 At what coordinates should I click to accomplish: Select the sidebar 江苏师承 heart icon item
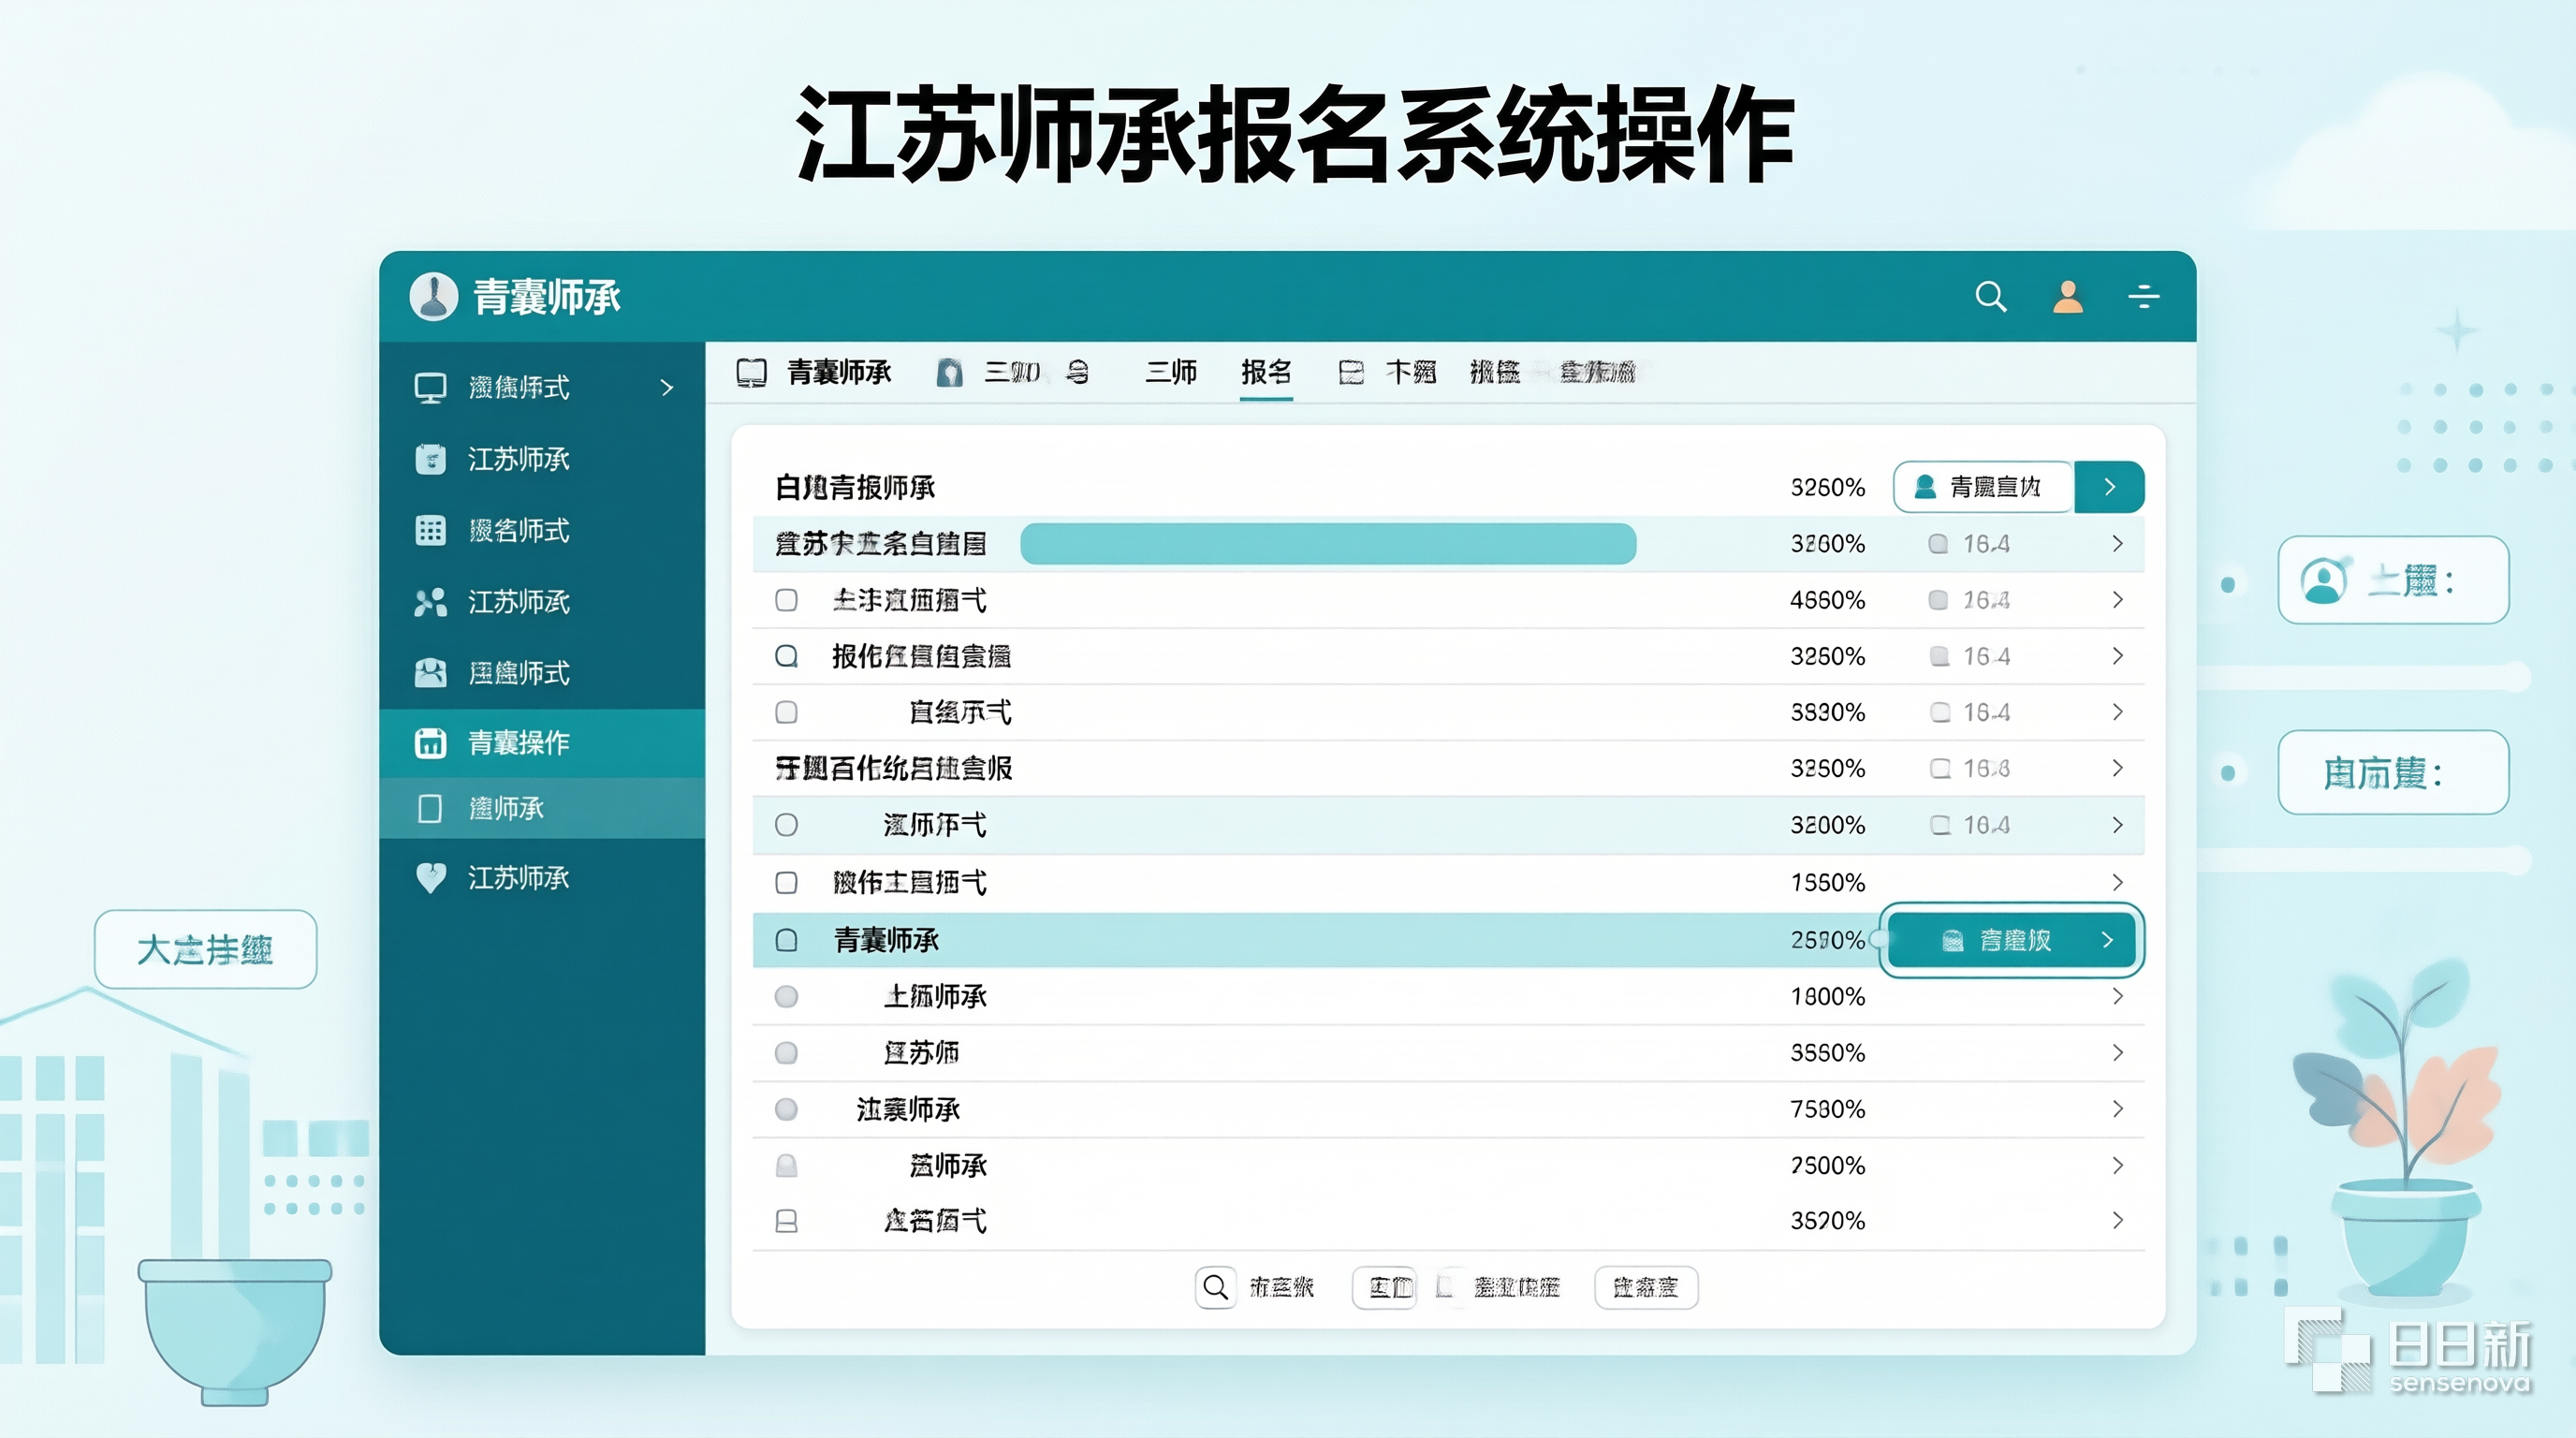tap(430, 878)
